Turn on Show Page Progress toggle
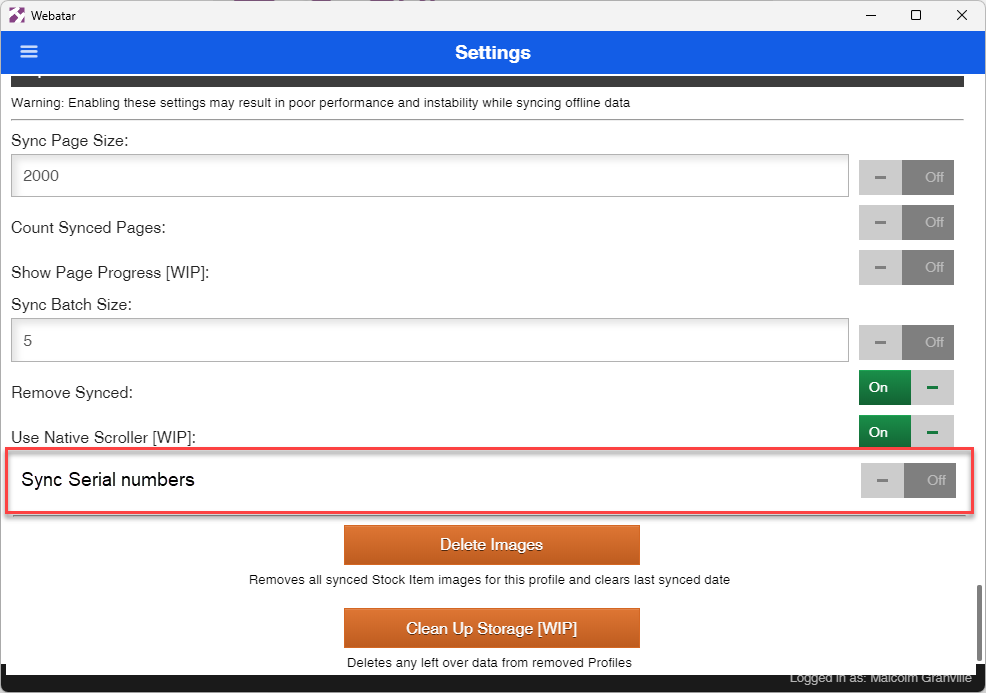The height and width of the screenshot is (693, 986). (x=906, y=267)
